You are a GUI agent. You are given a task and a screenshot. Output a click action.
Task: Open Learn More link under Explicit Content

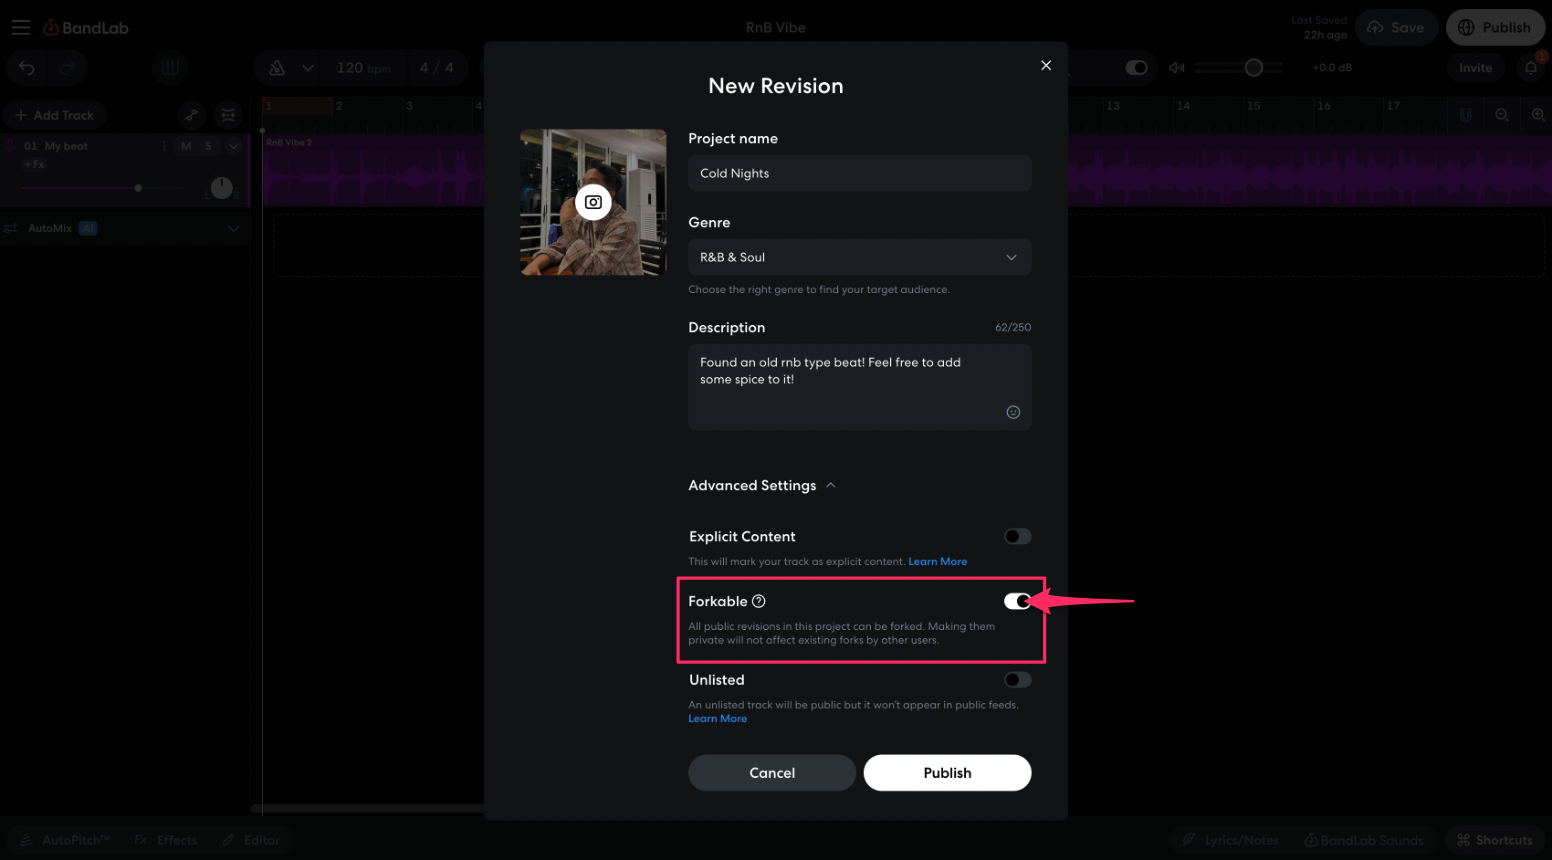(937, 562)
